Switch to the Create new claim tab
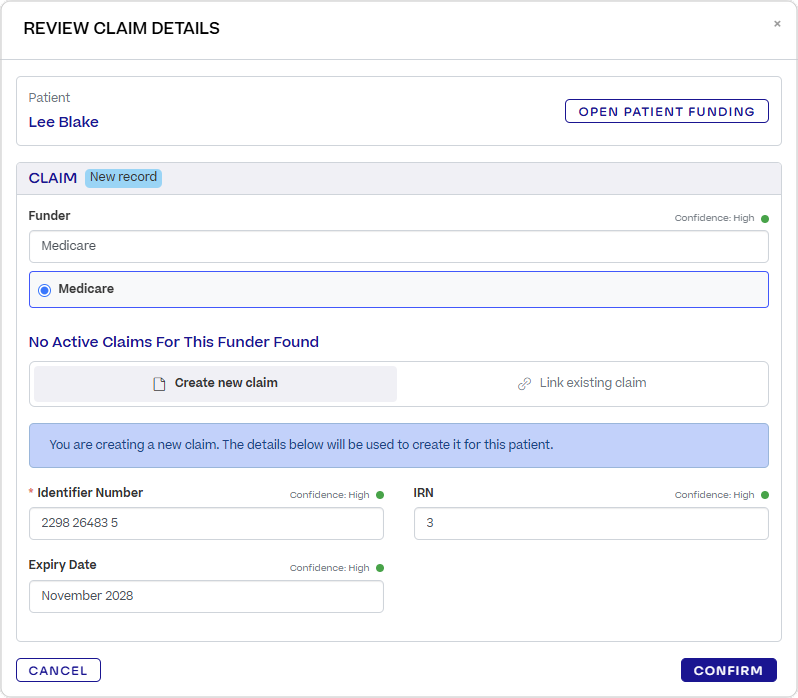This screenshot has height=698, width=798. tap(215, 384)
